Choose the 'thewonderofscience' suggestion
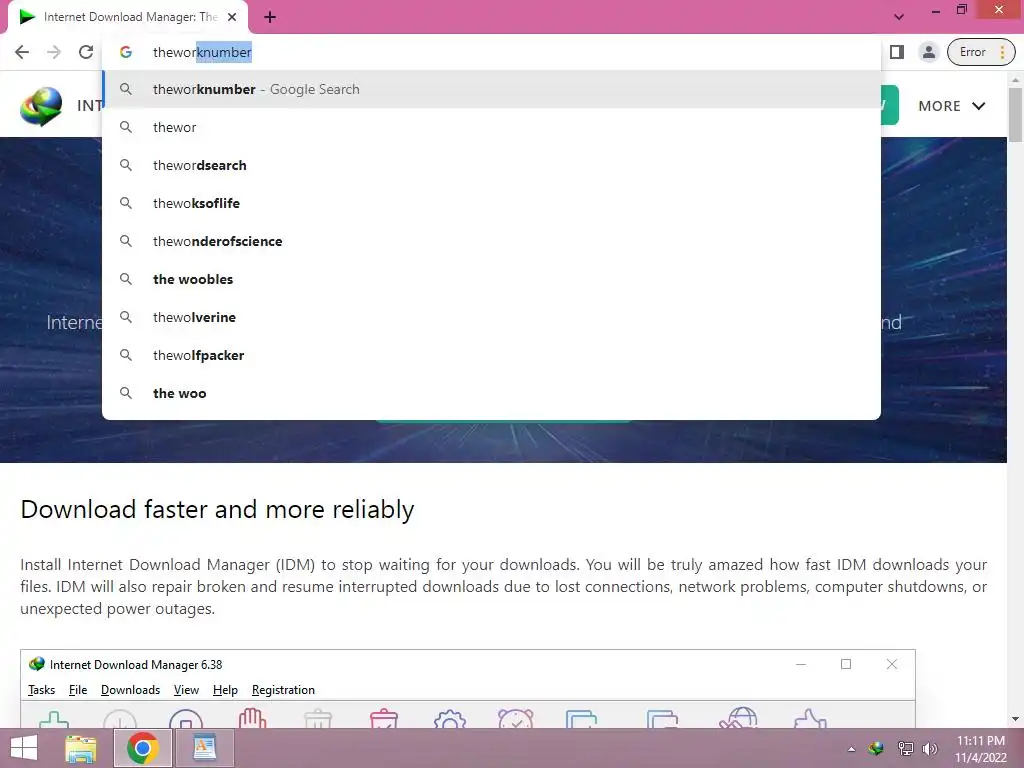 [491, 241]
